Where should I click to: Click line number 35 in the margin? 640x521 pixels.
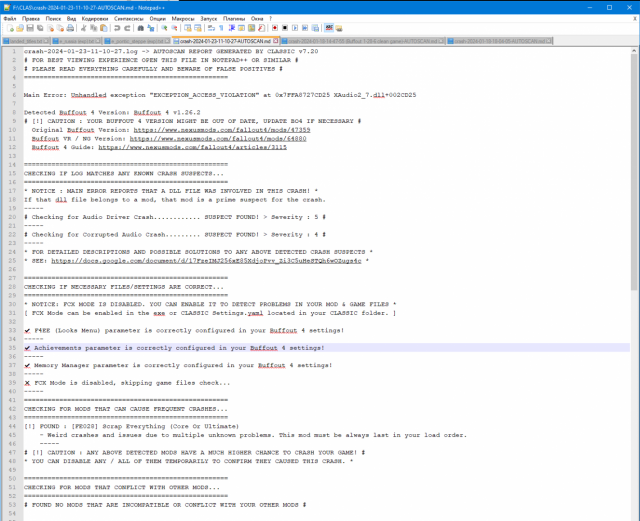tap(12, 348)
